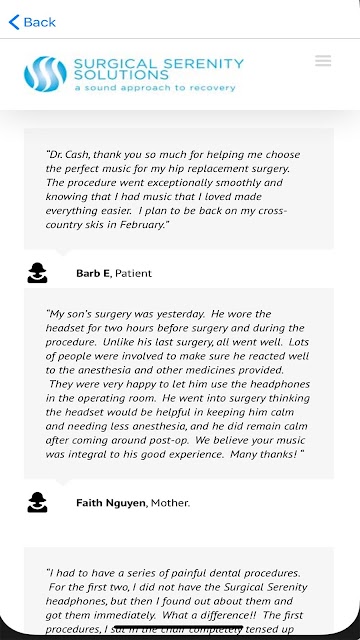360x640 pixels.
Task: Open the hamburger menu
Action: click(323, 61)
